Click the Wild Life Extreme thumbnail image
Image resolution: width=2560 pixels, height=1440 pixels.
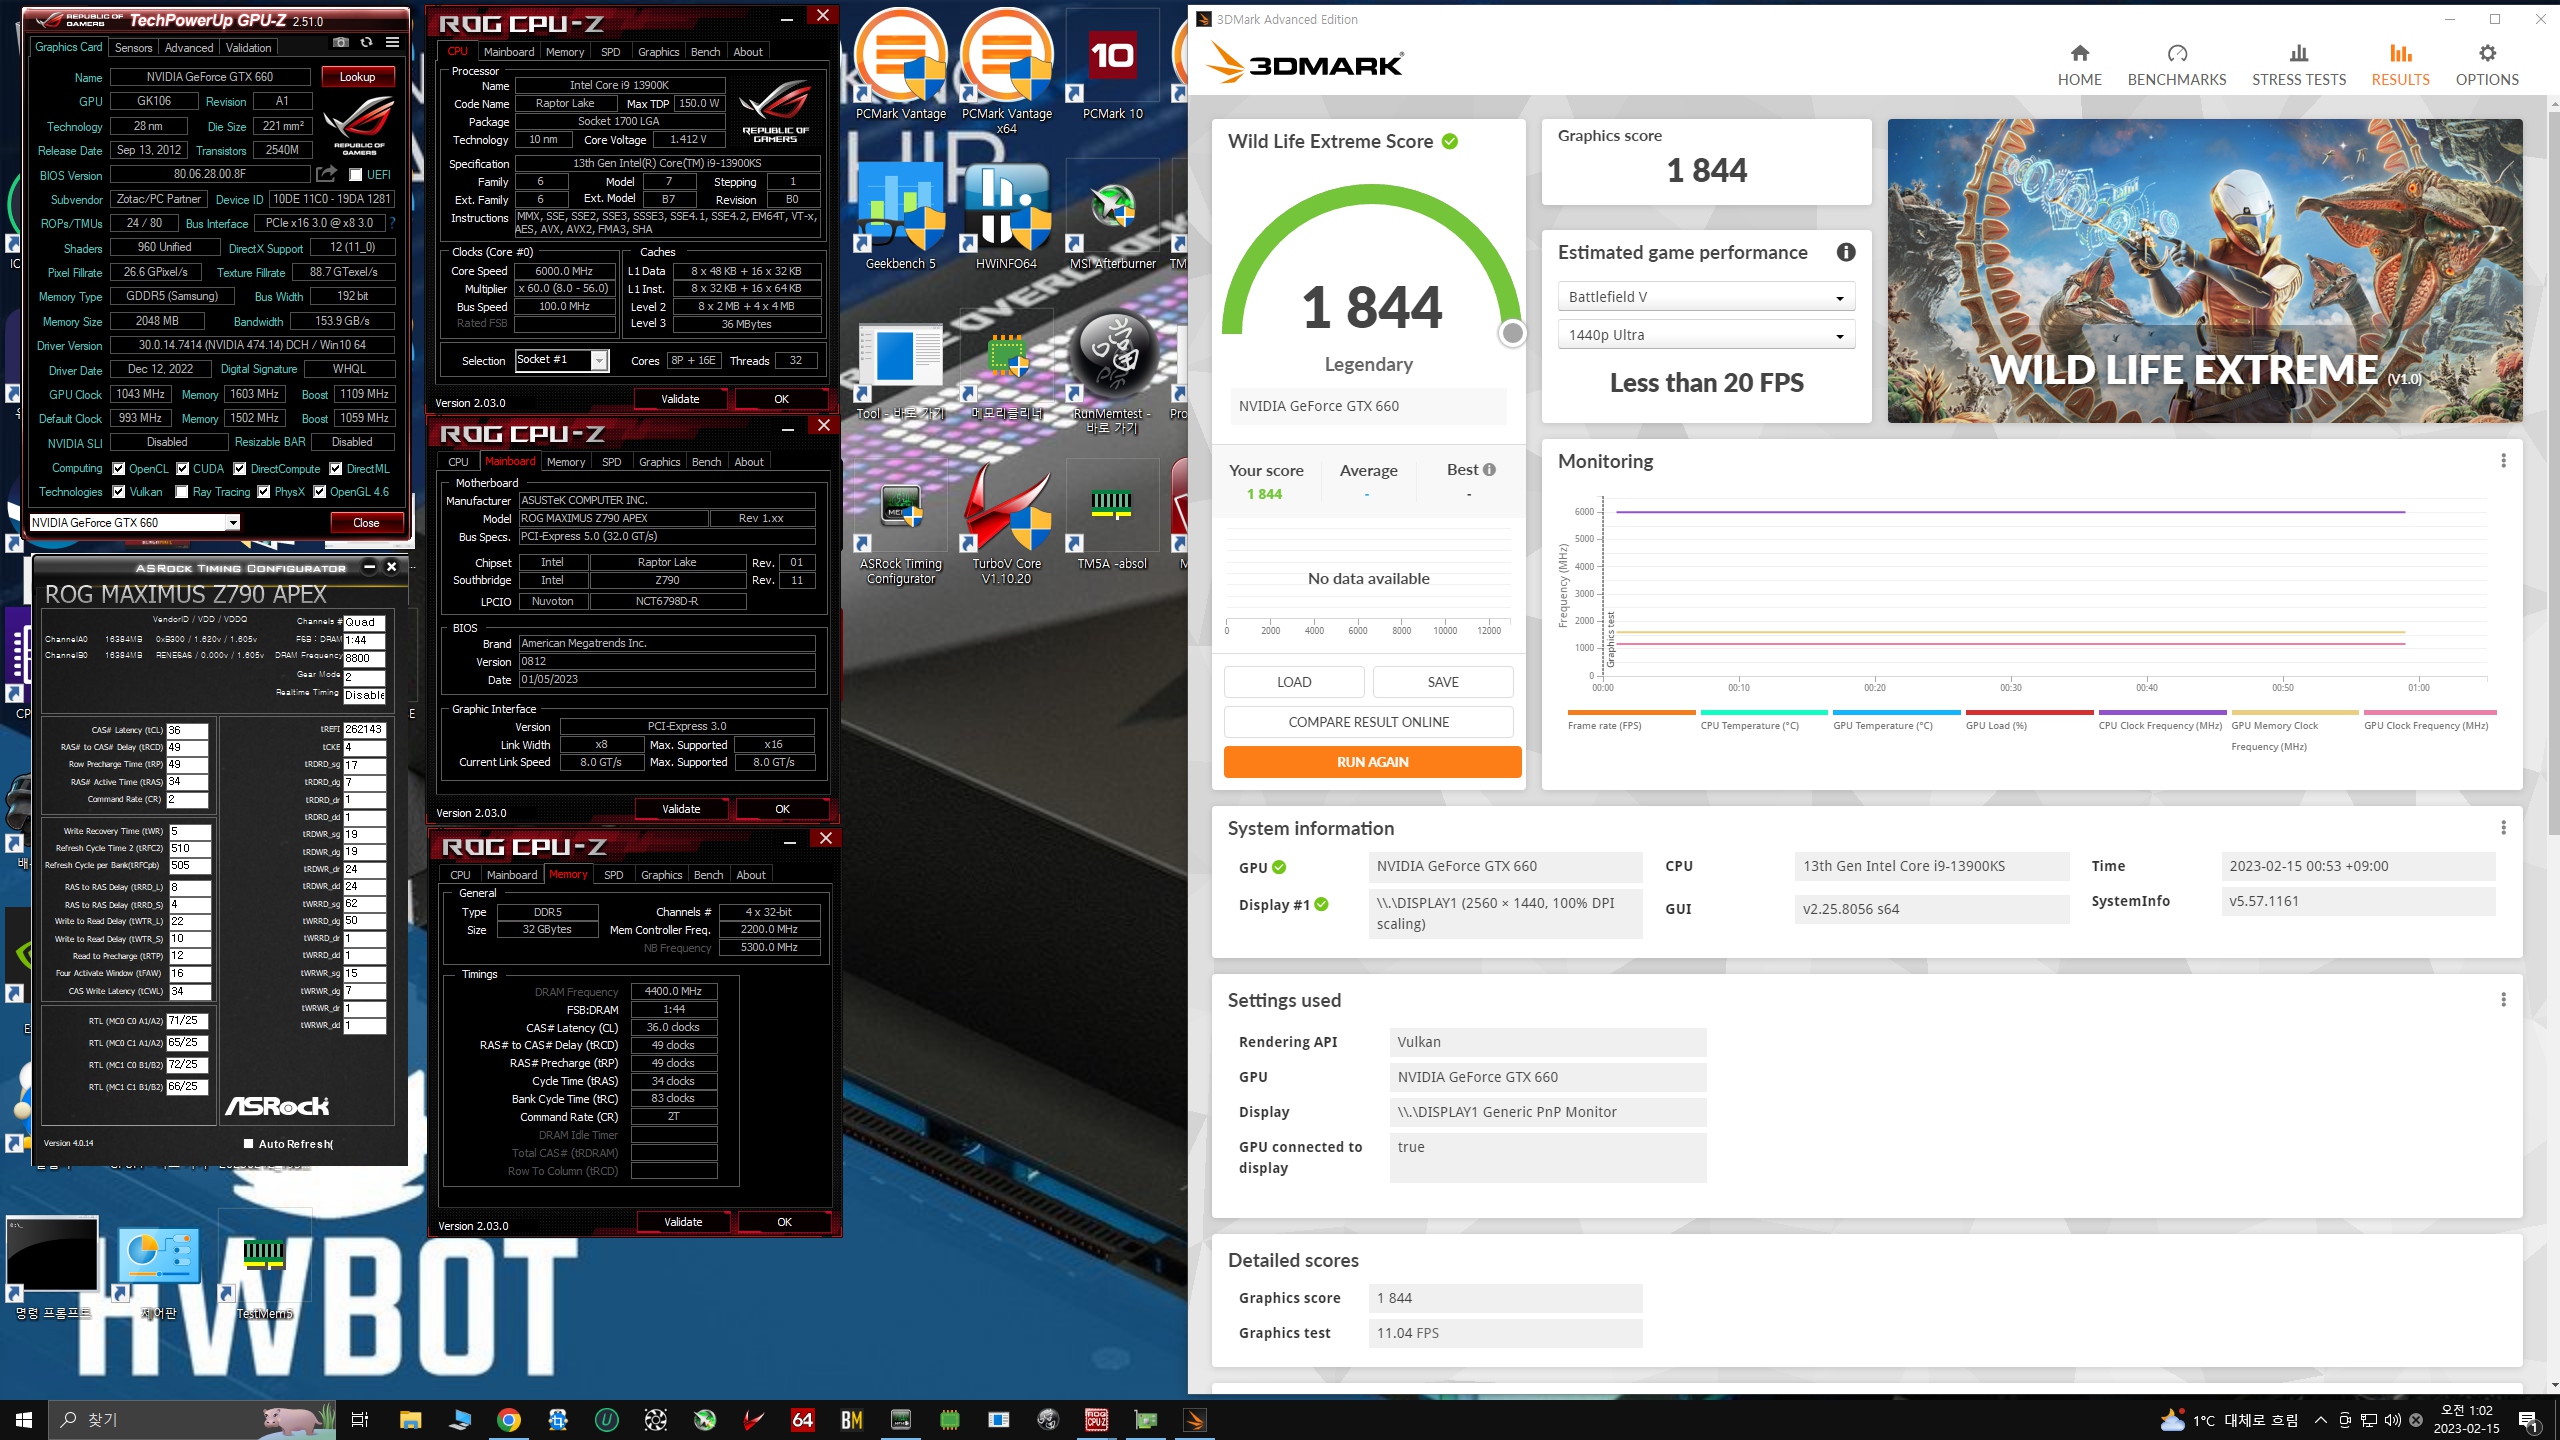point(2204,271)
